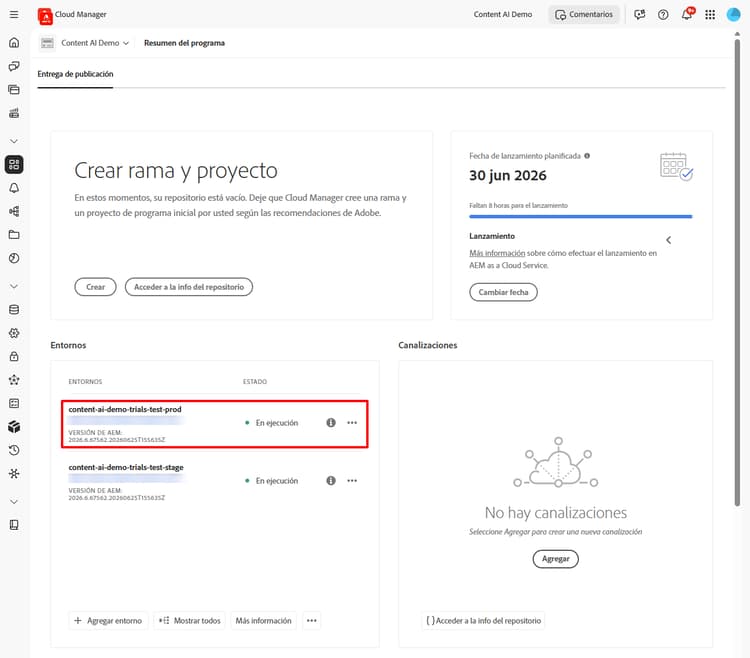This screenshot has height=658, width=750.
Task: Click the Comentarios button
Action: tap(584, 15)
